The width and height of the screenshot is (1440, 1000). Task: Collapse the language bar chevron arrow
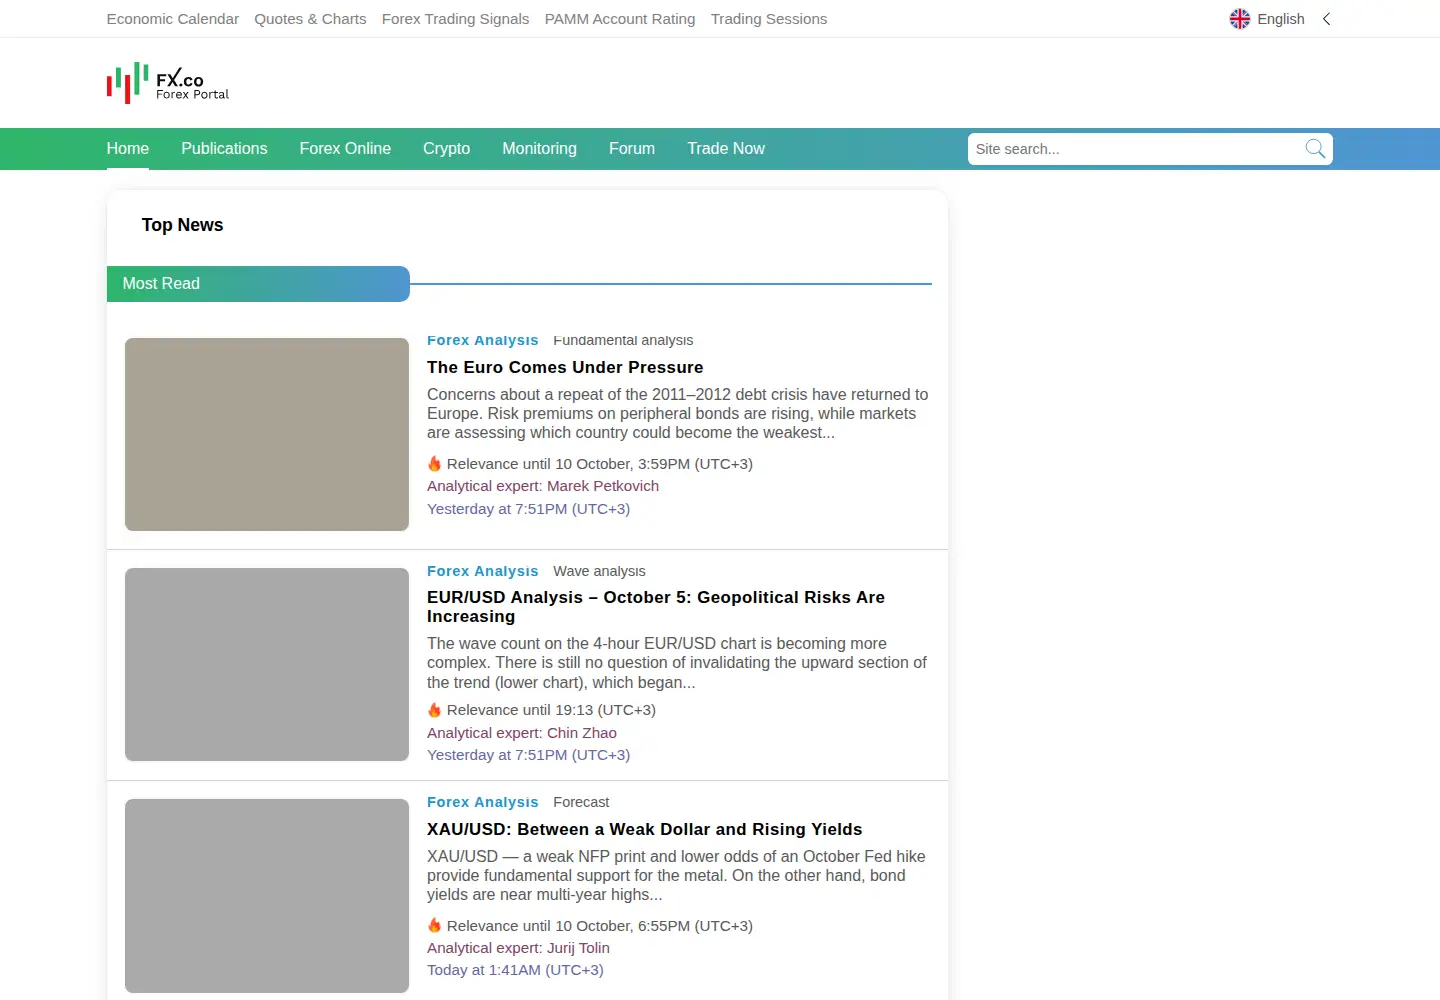coord(1327,19)
